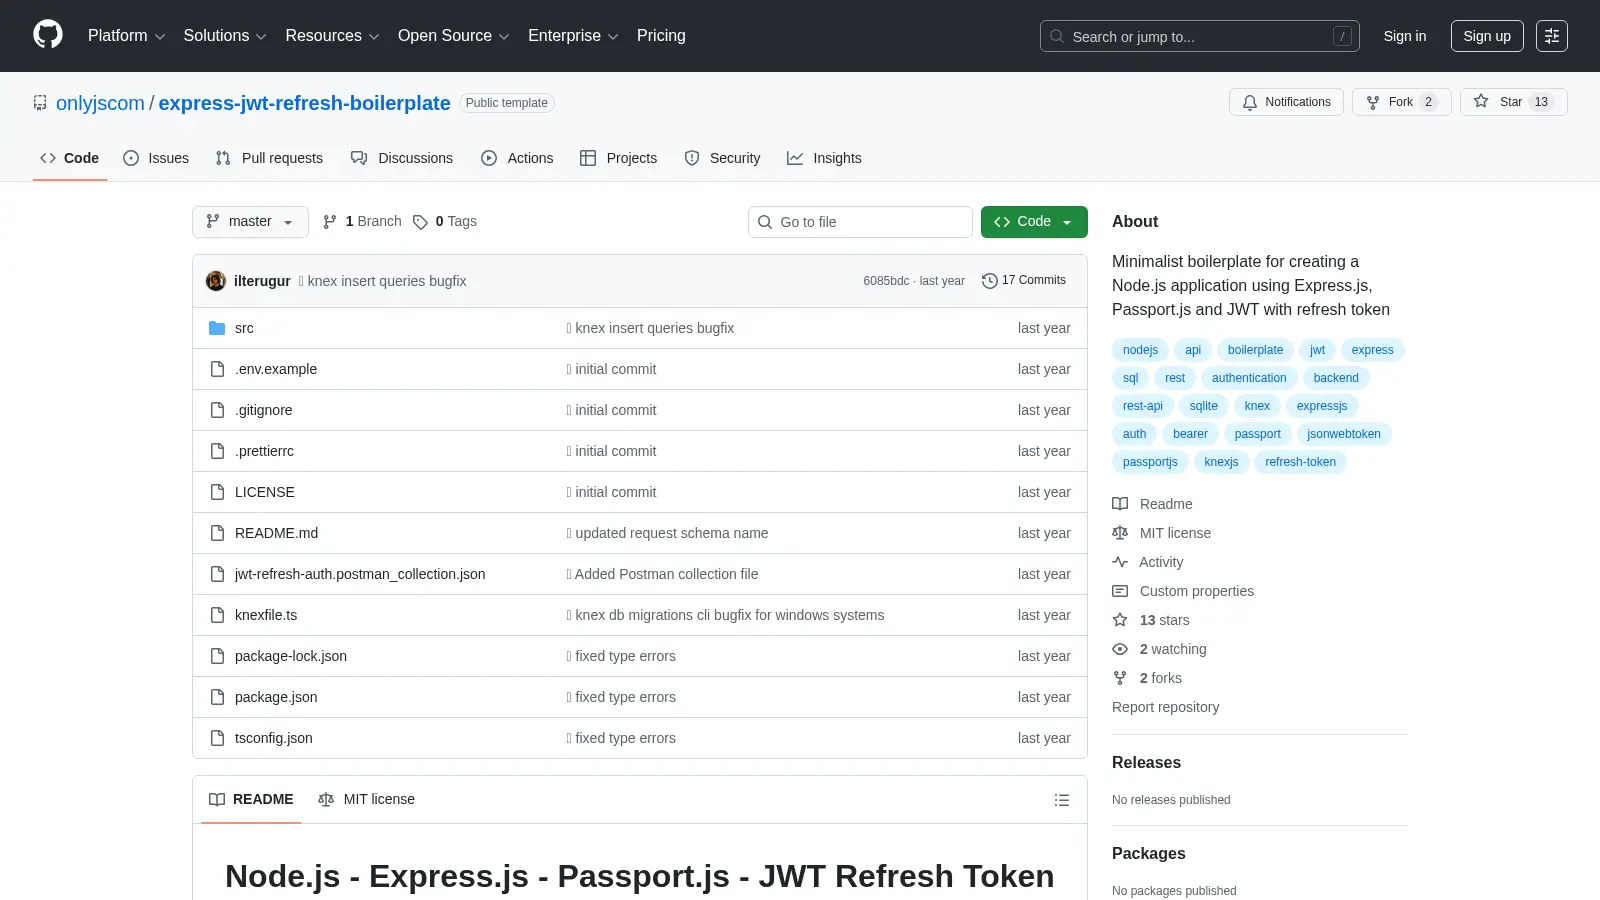Click the Go to file search field

tap(860, 222)
